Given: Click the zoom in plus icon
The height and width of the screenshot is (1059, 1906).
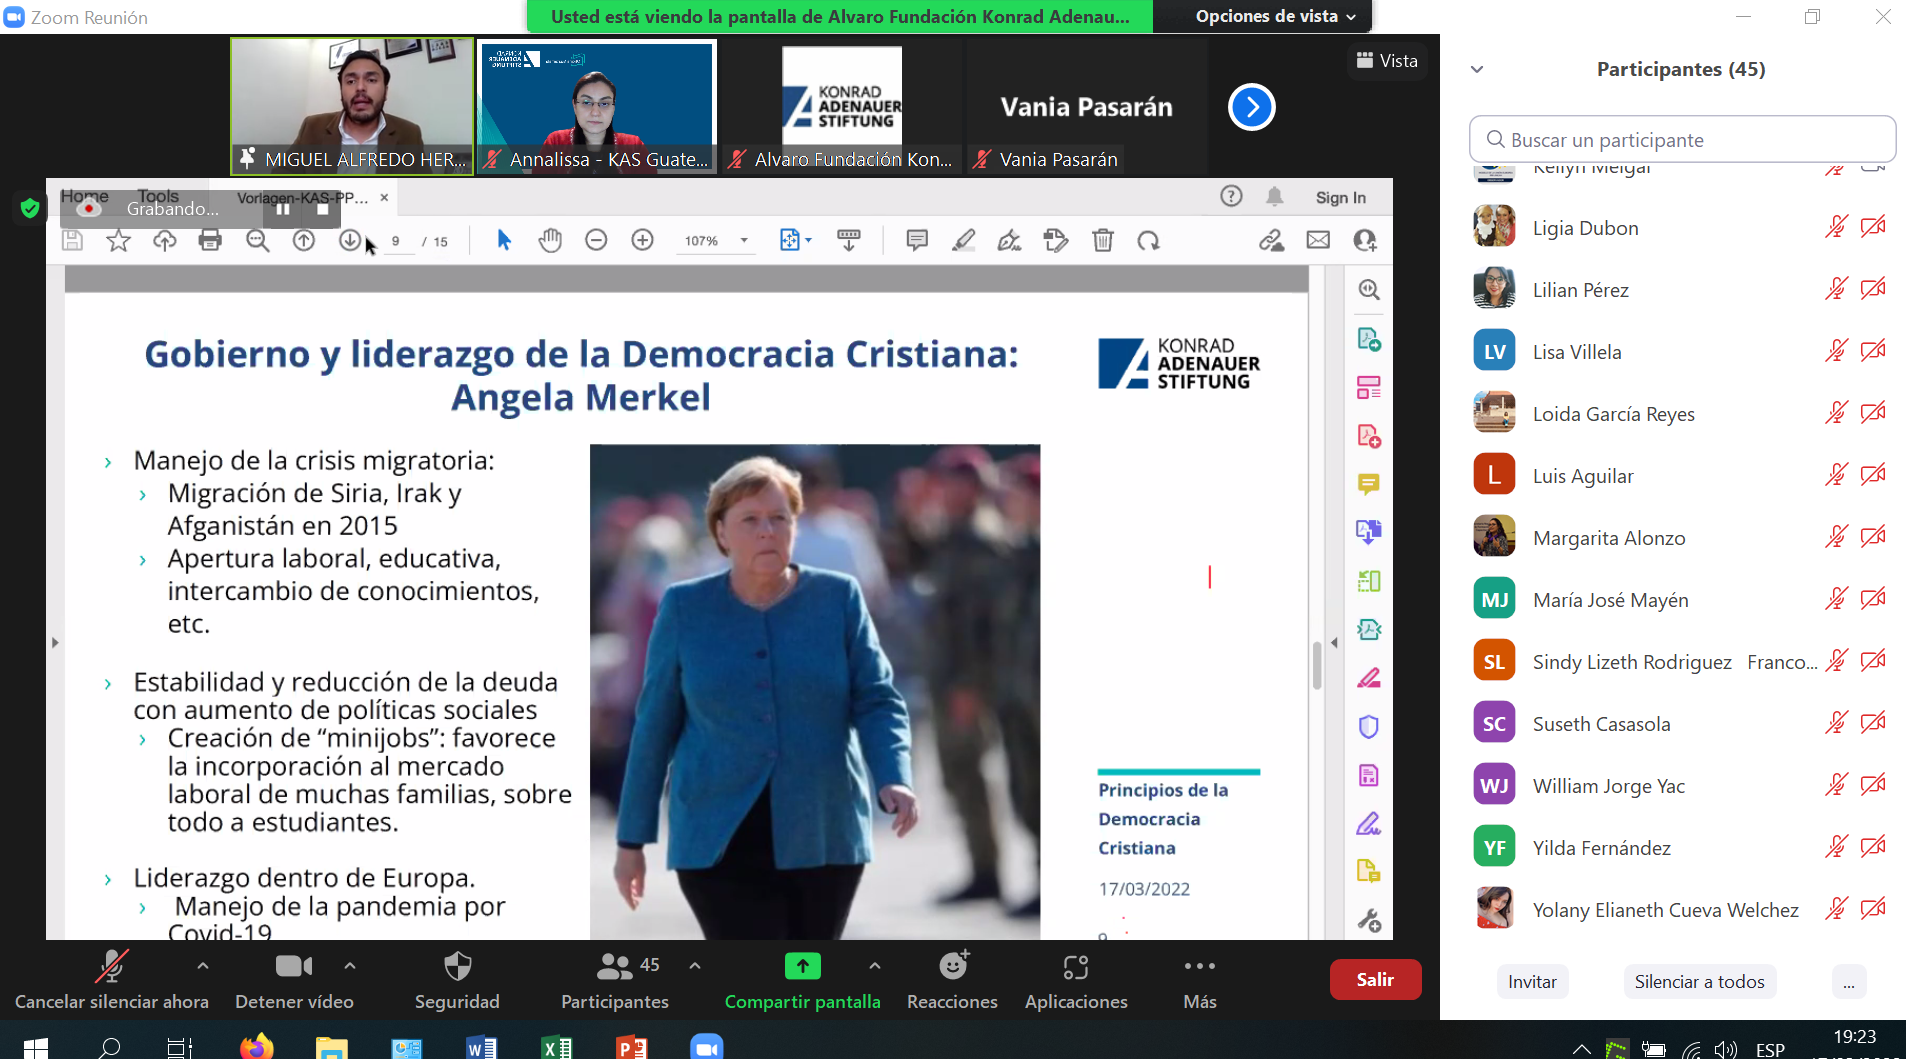Looking at the screenshot, I should (642, 240).
